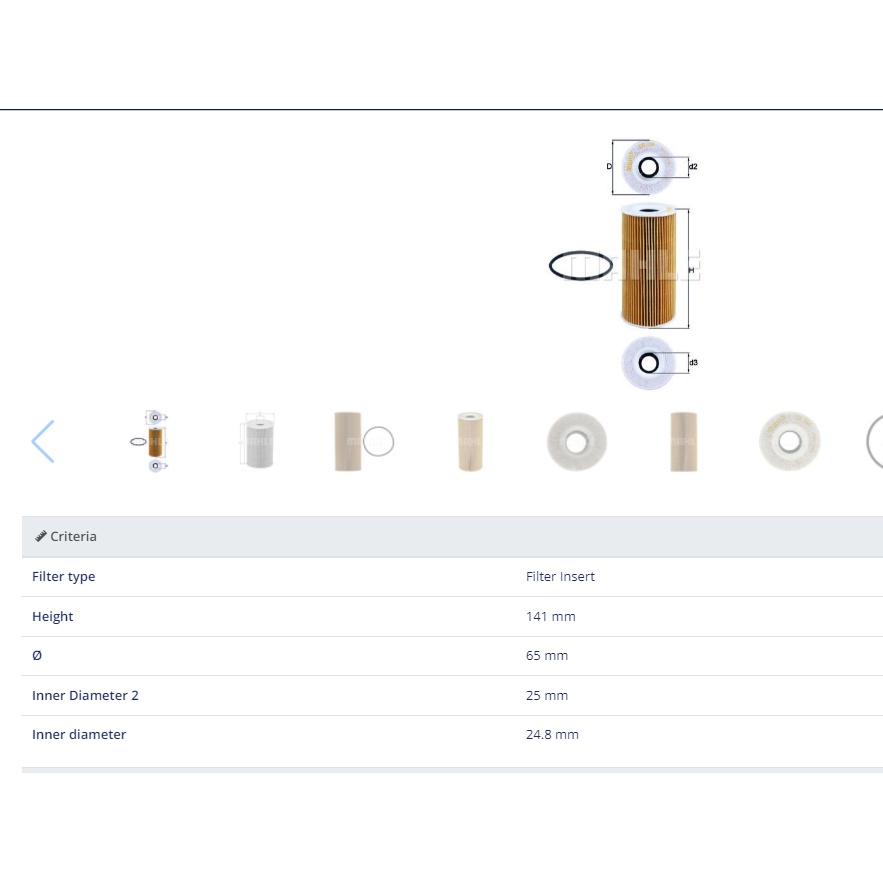Viewport: 883px width, 883px height.
Task: Click the black O-ring seal in main image
Action: click(580, 265)
